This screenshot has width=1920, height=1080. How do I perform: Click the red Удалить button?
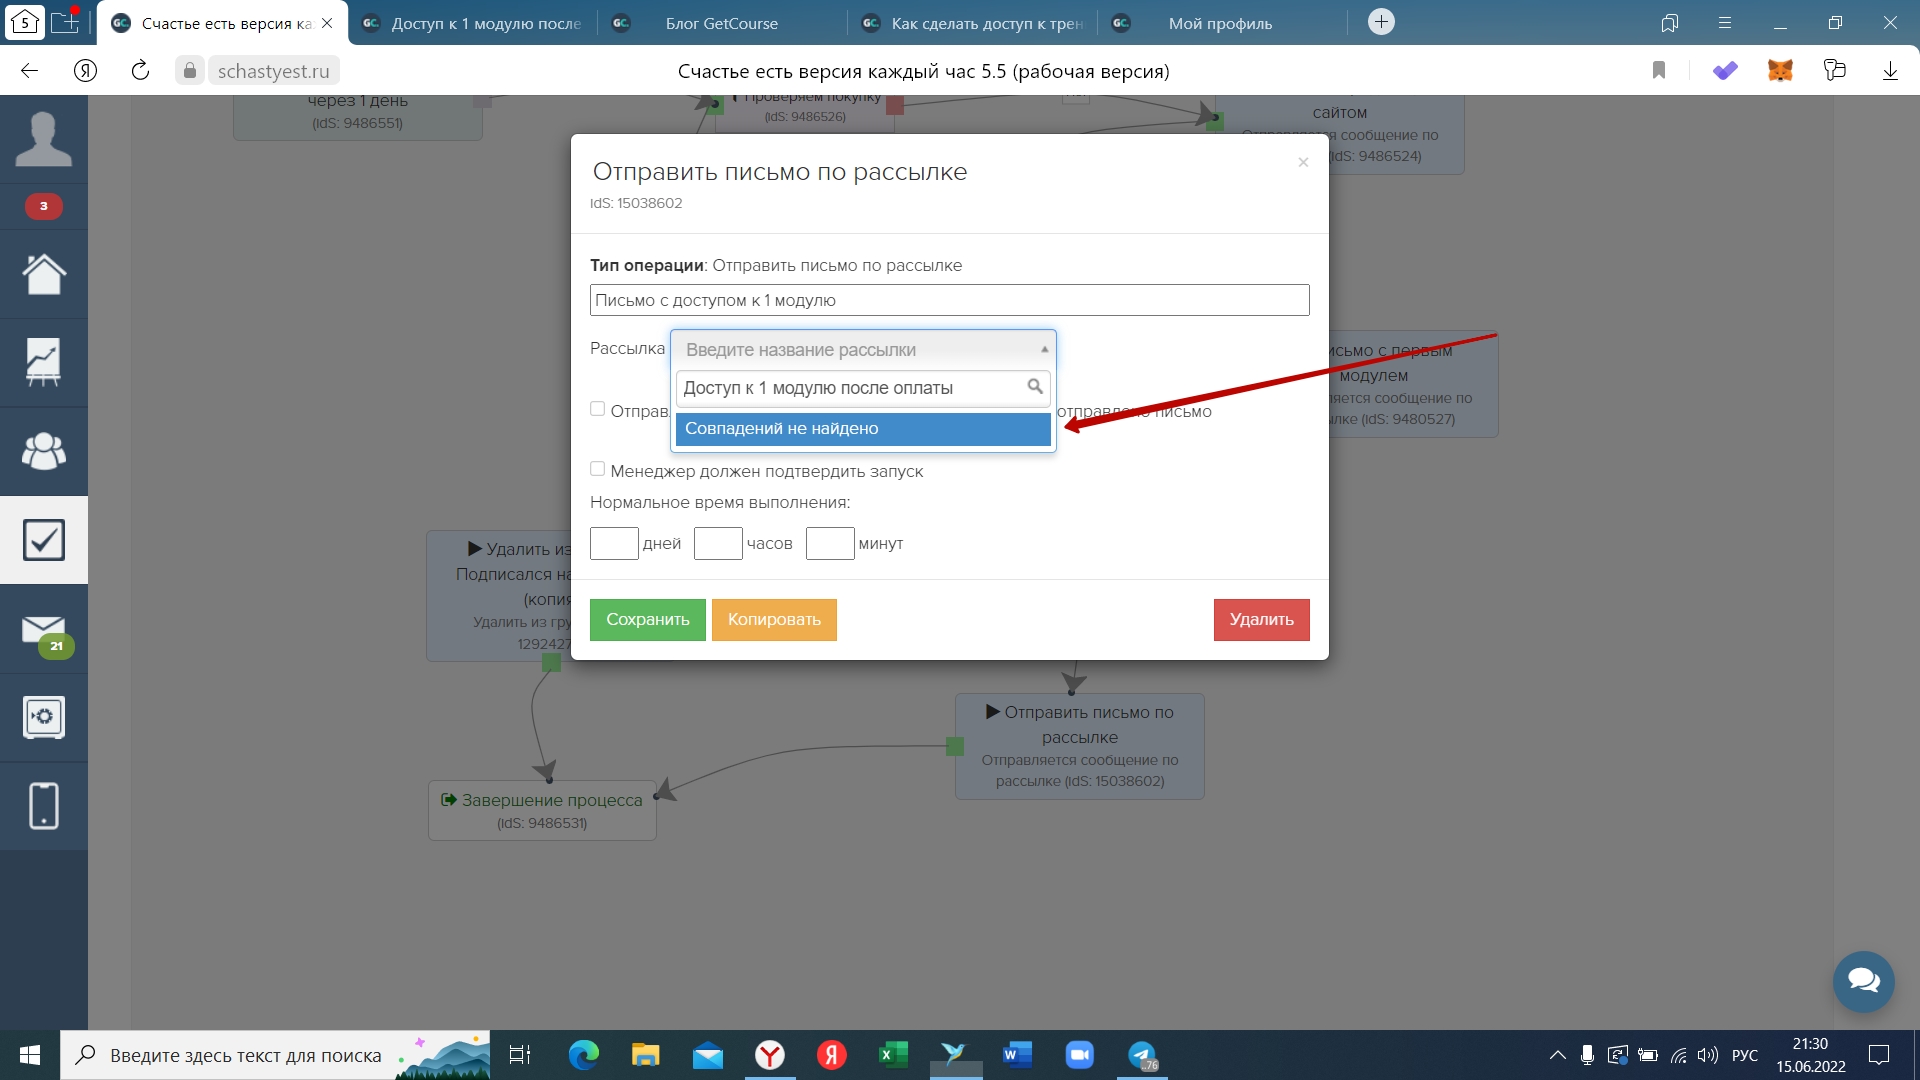(1261, 620)
